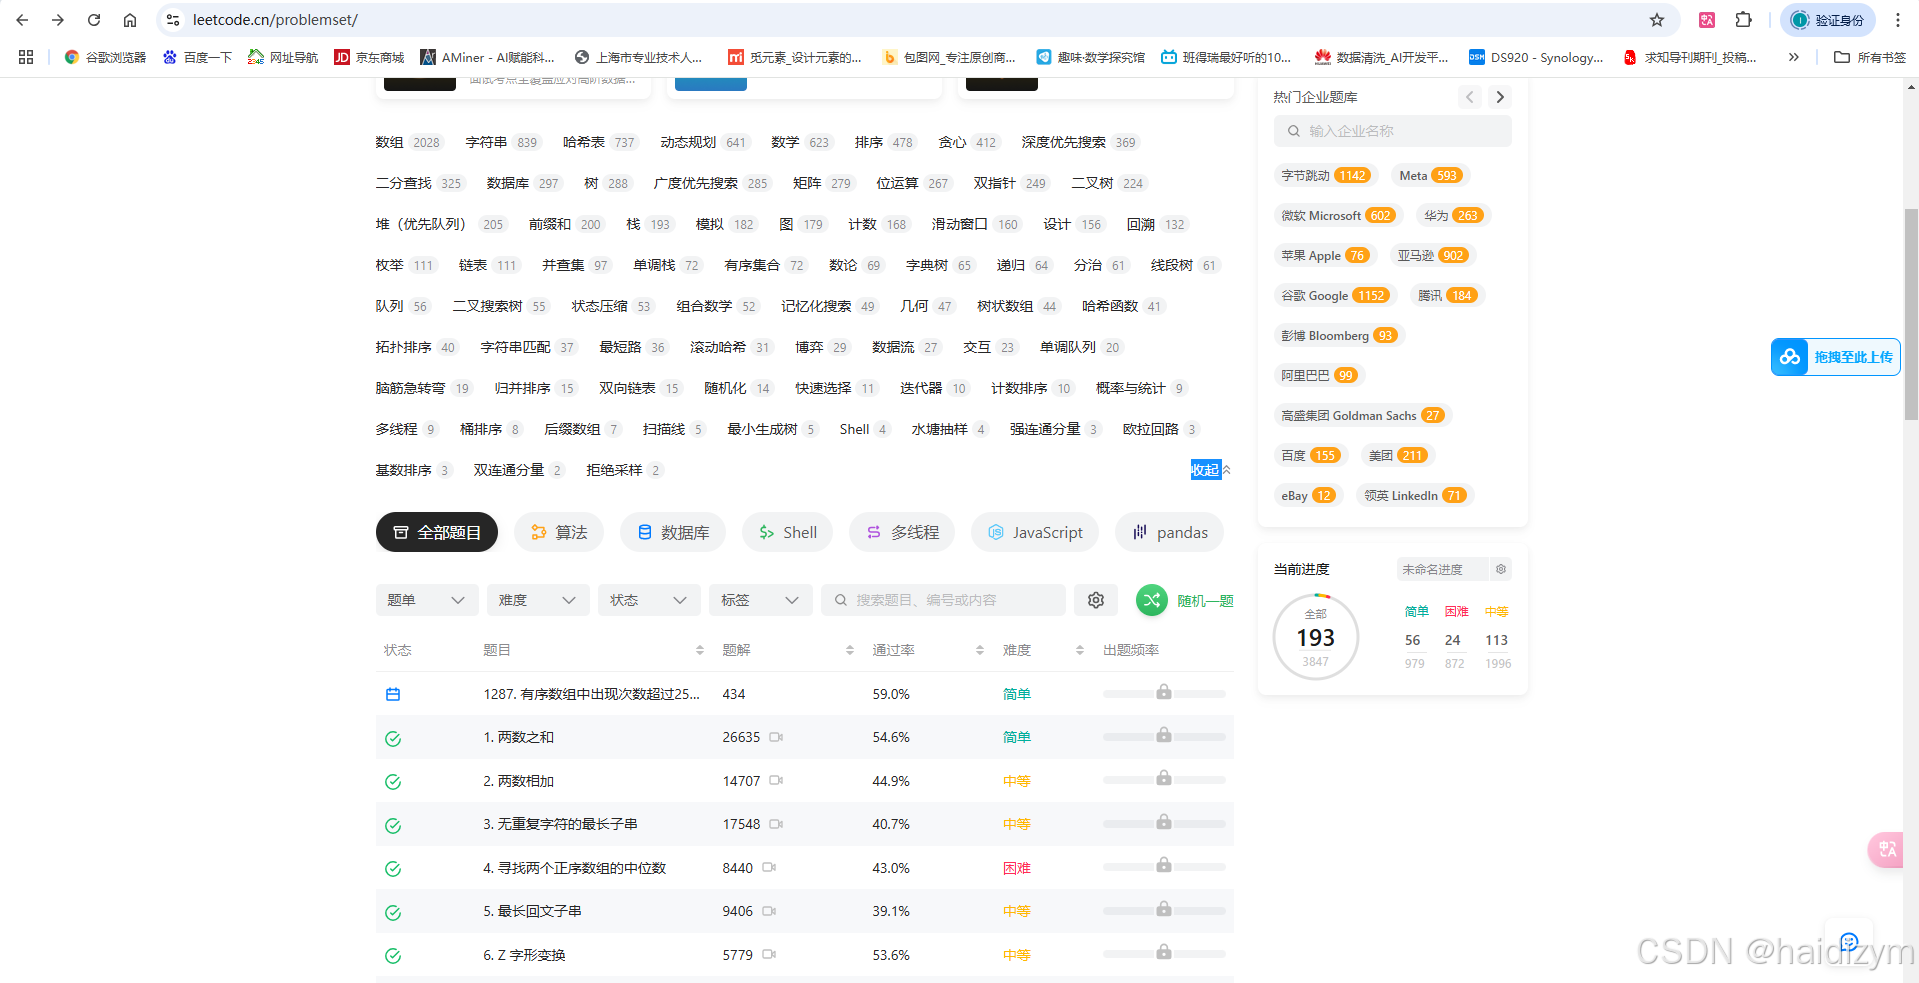
Task: Click the 拖拽至此上传 cloud upload button
Action: pos(1835,357)
